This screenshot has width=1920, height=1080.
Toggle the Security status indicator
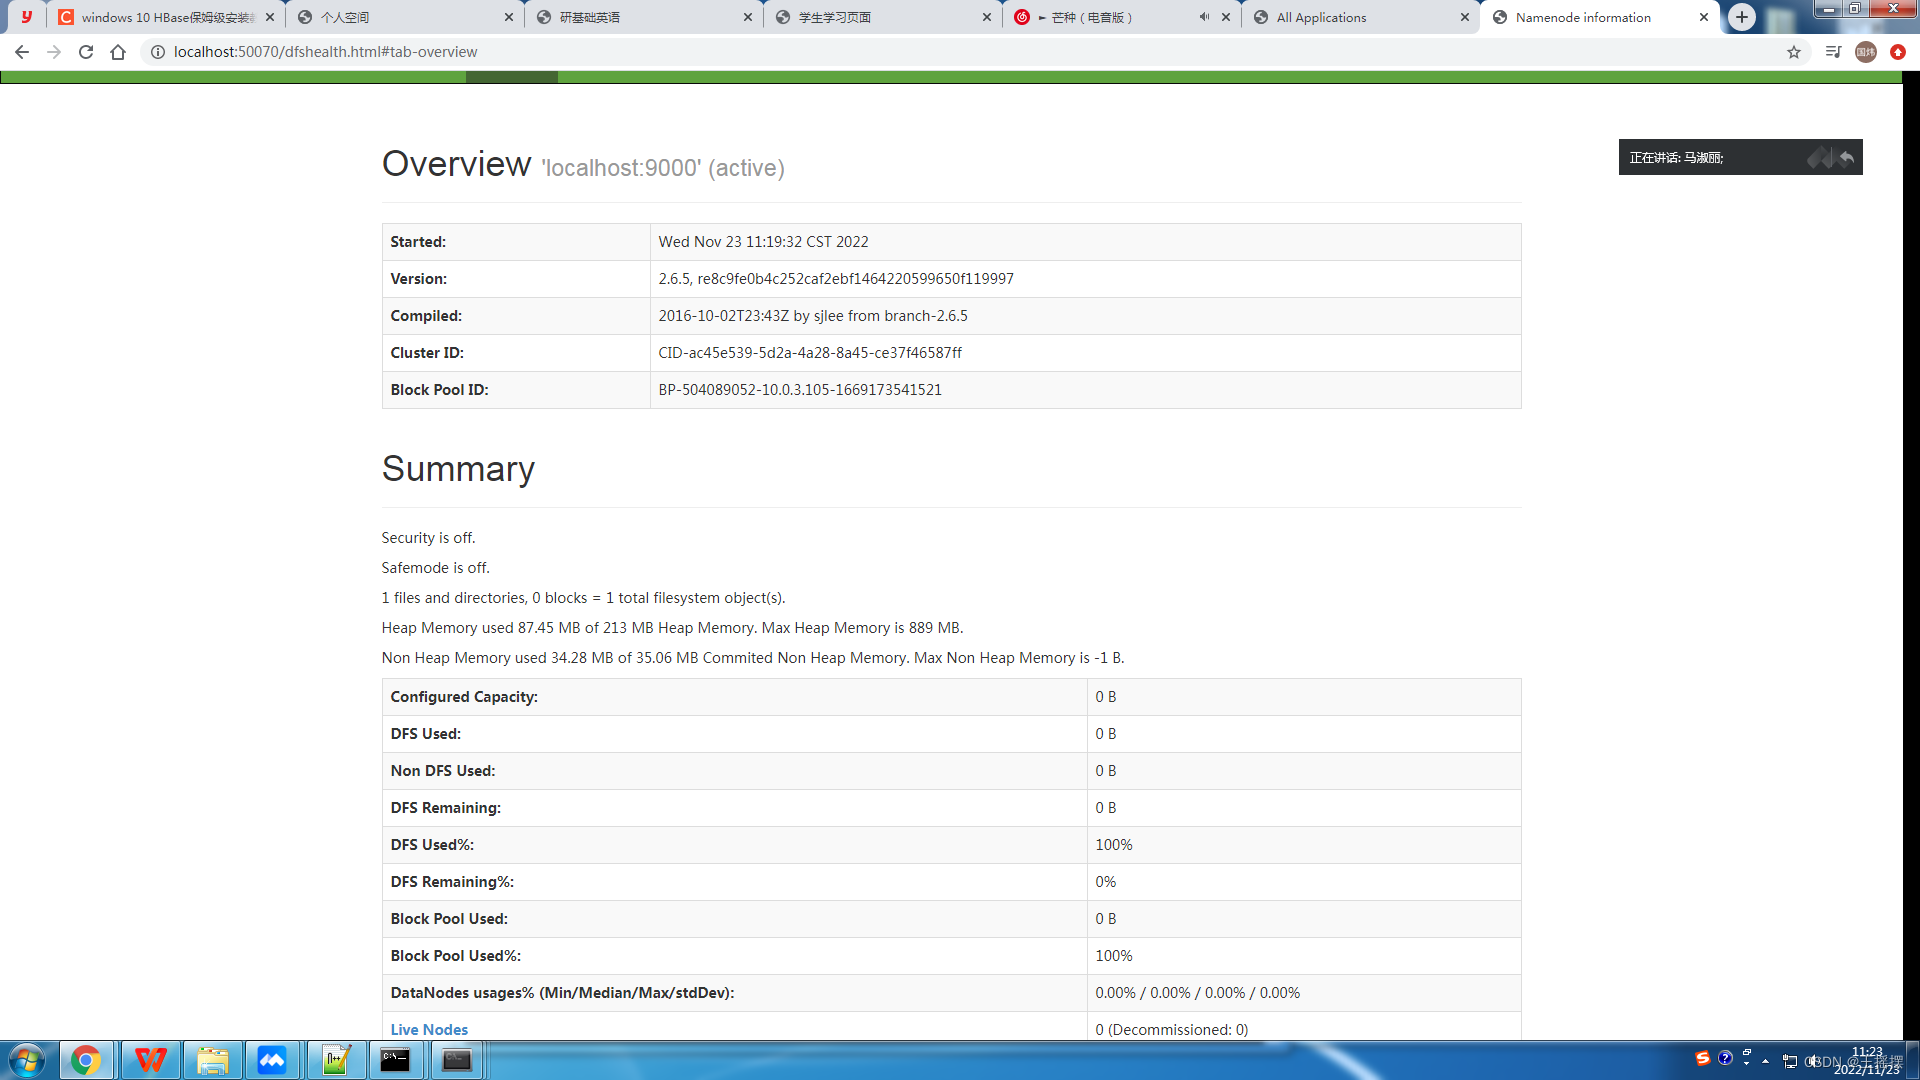click(x=427, y=535)
